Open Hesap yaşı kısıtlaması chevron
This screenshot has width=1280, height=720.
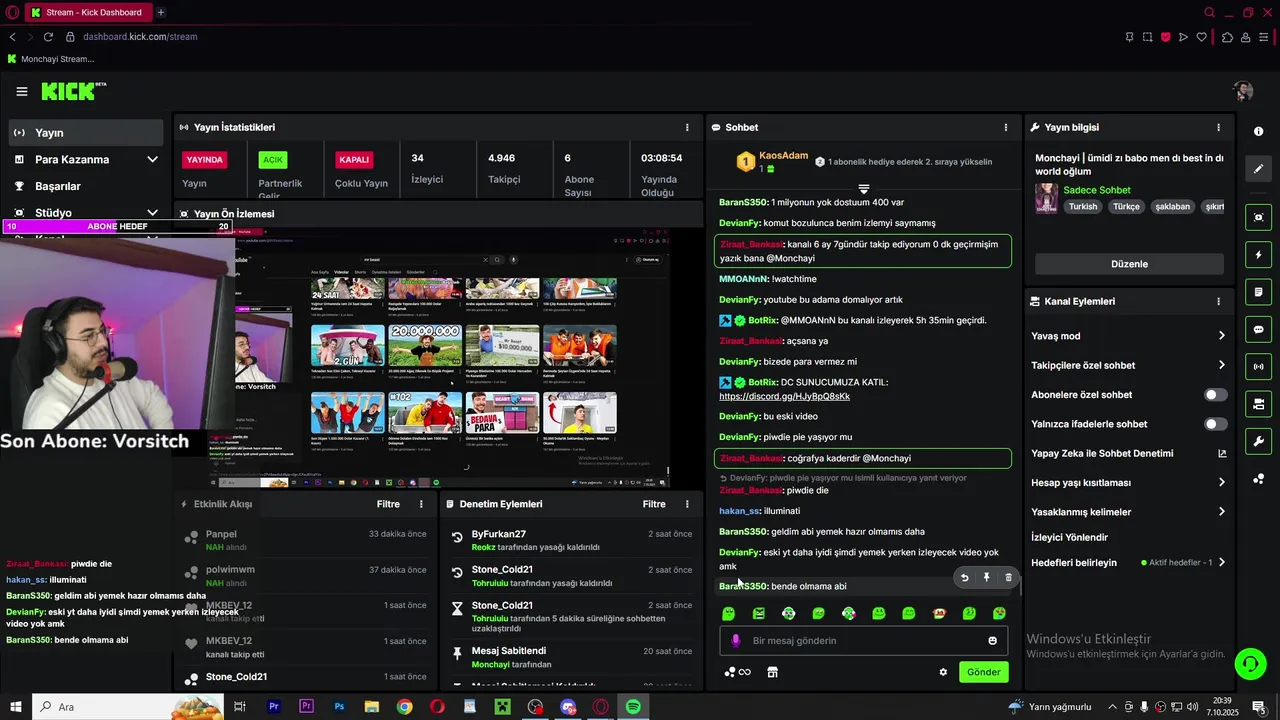(1222, 482)
